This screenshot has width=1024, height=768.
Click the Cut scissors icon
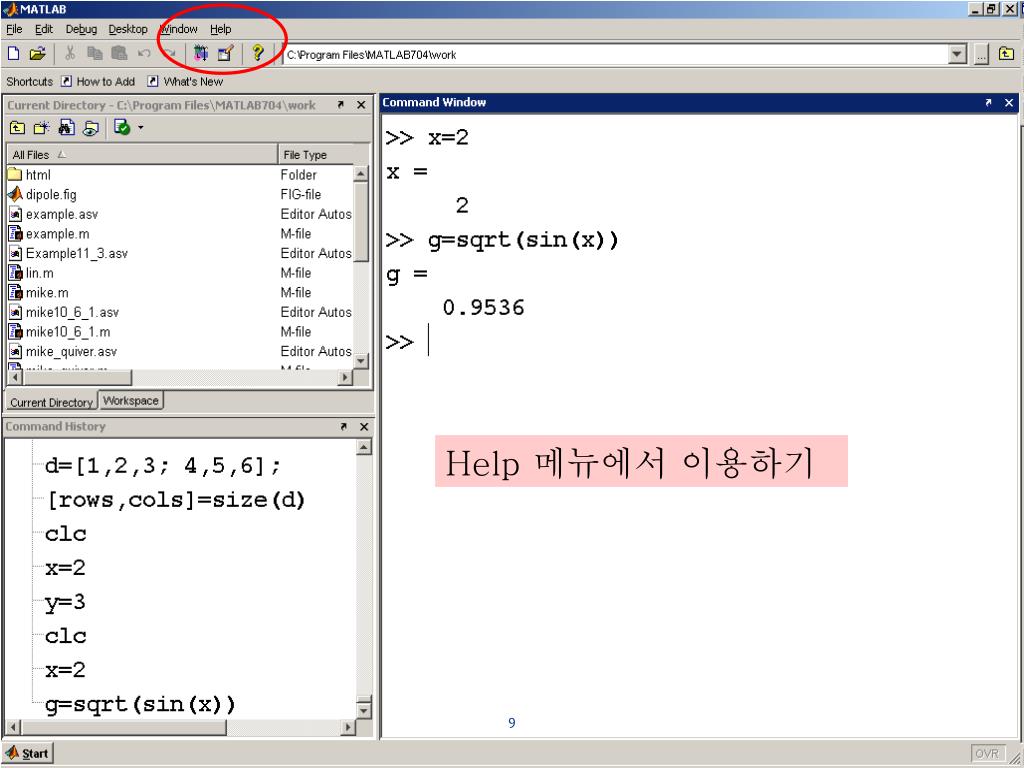click(x=70, y=54)
